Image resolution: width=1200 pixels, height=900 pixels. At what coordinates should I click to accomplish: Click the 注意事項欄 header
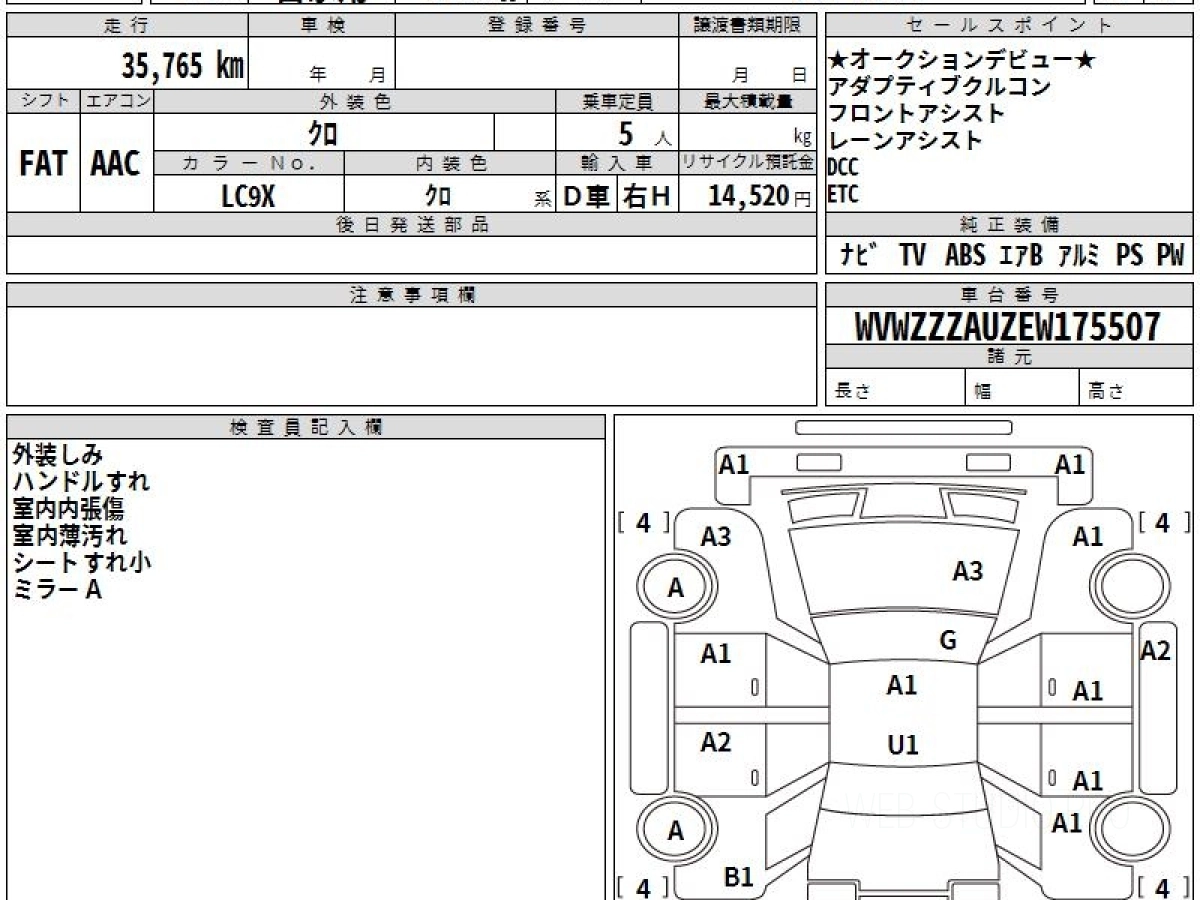point(411,295)
